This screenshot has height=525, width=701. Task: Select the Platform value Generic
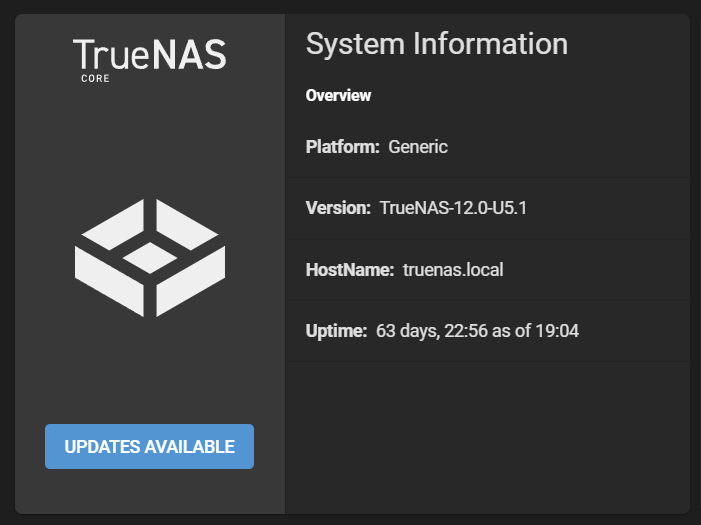(418, 147)
